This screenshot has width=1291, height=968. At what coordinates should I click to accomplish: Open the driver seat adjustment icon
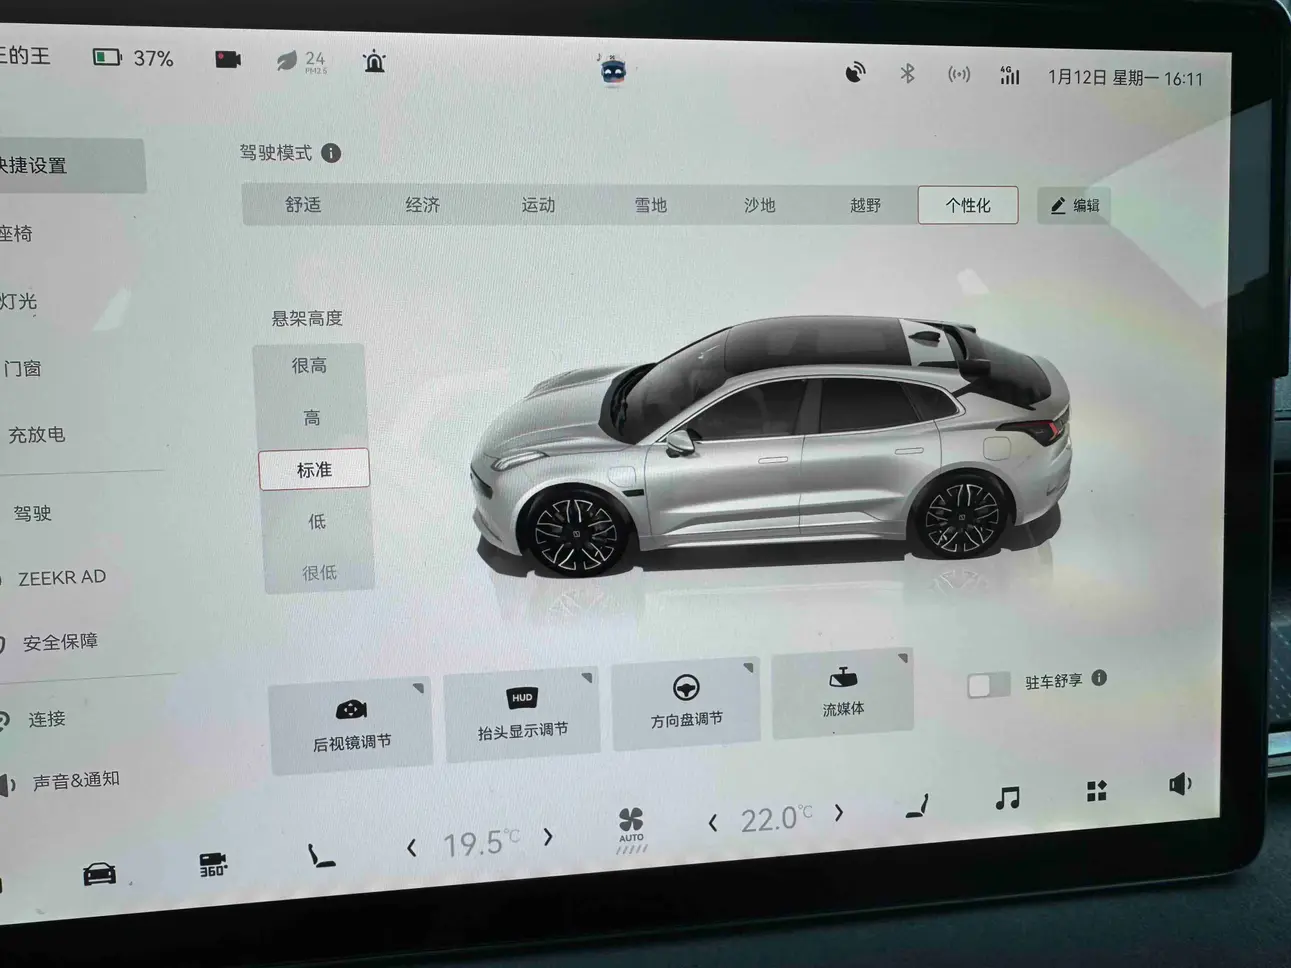click(320, 855)
